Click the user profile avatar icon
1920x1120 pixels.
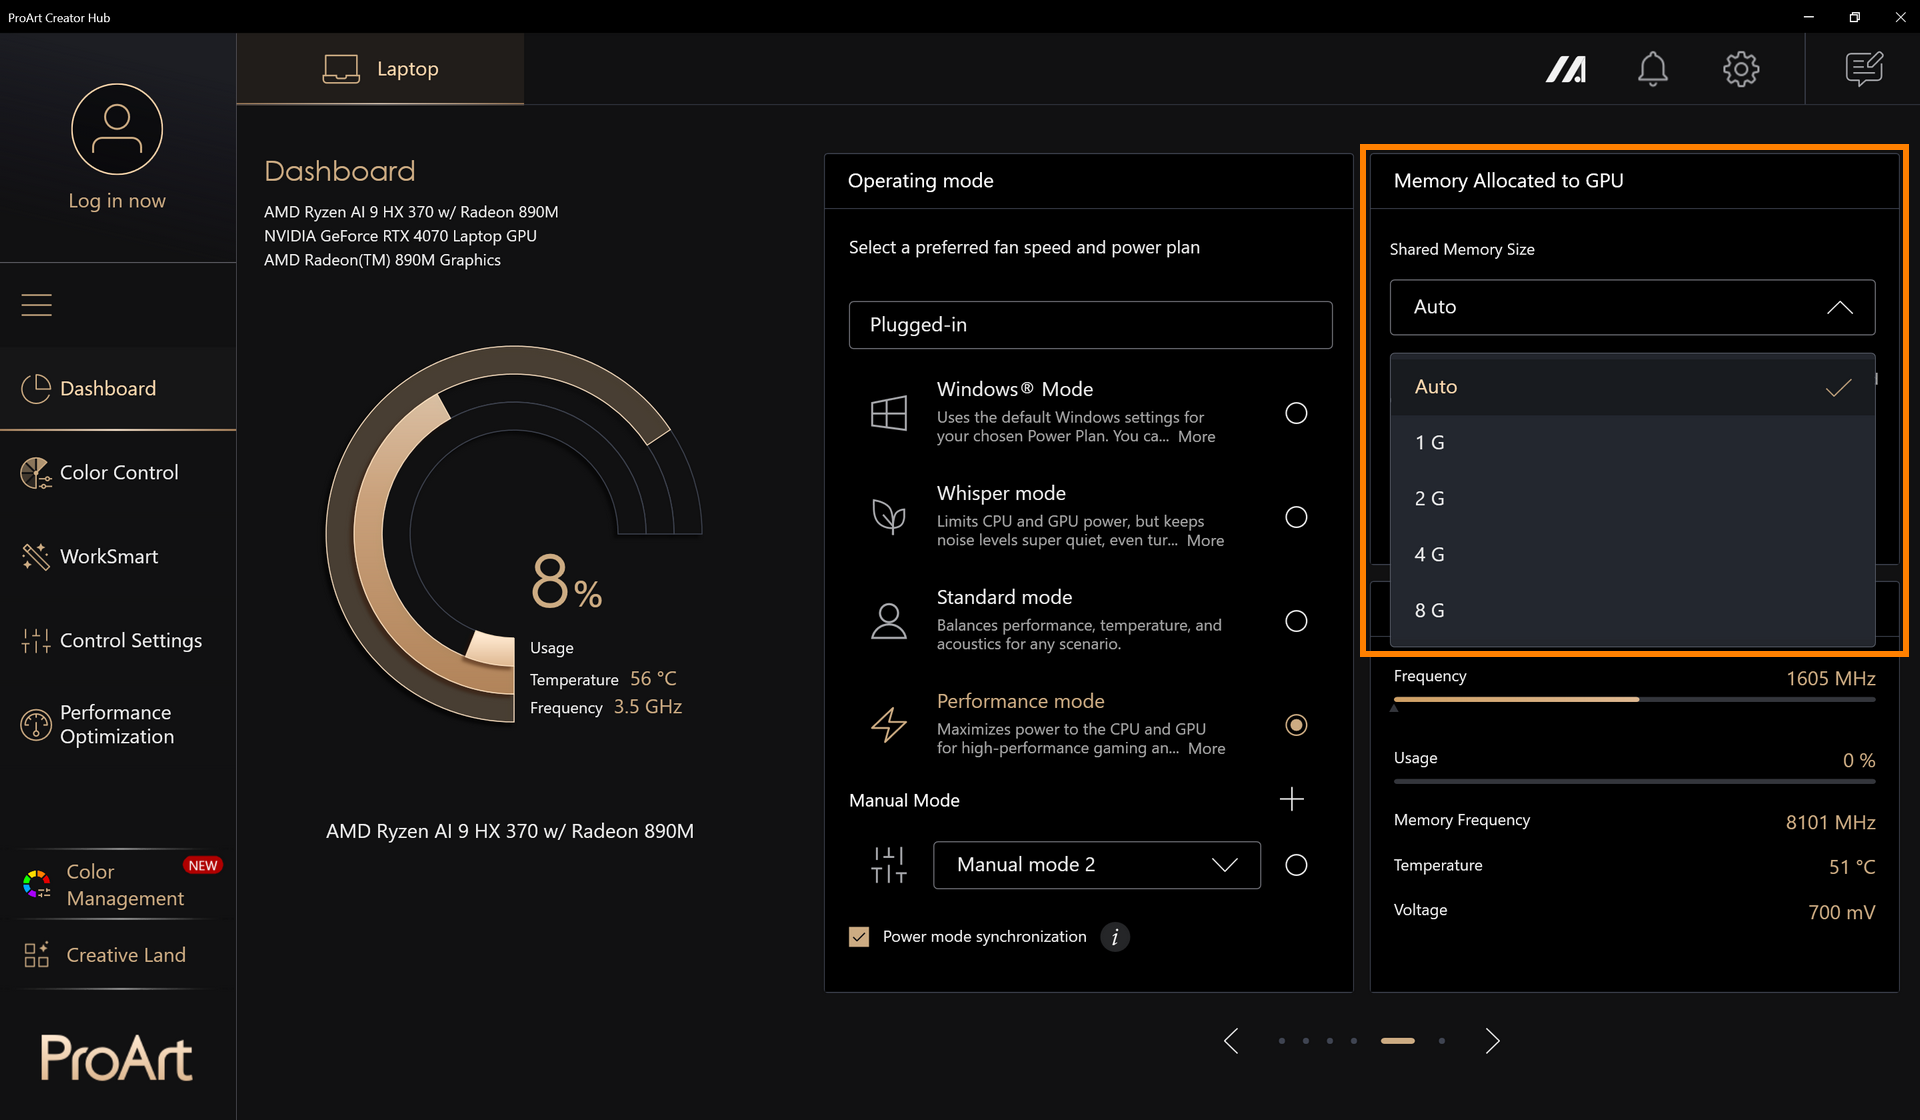pos(117,129)
